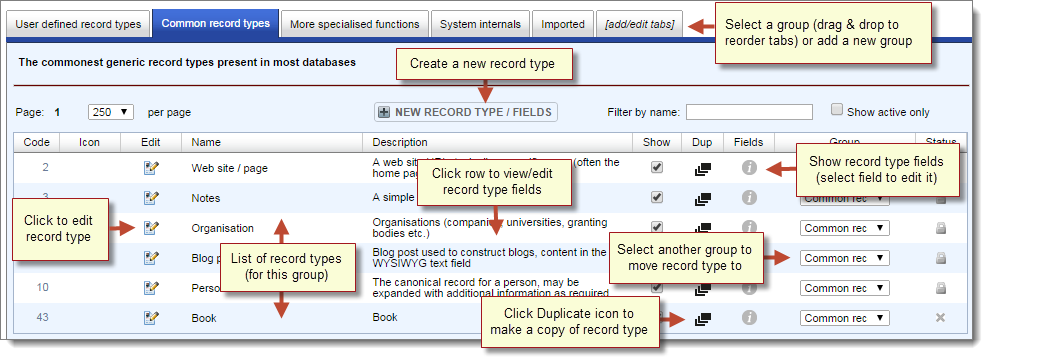This screenshot has width=1055, height=363.
Task: Click lock status icon in Organisation row
Action: point(941,229)
